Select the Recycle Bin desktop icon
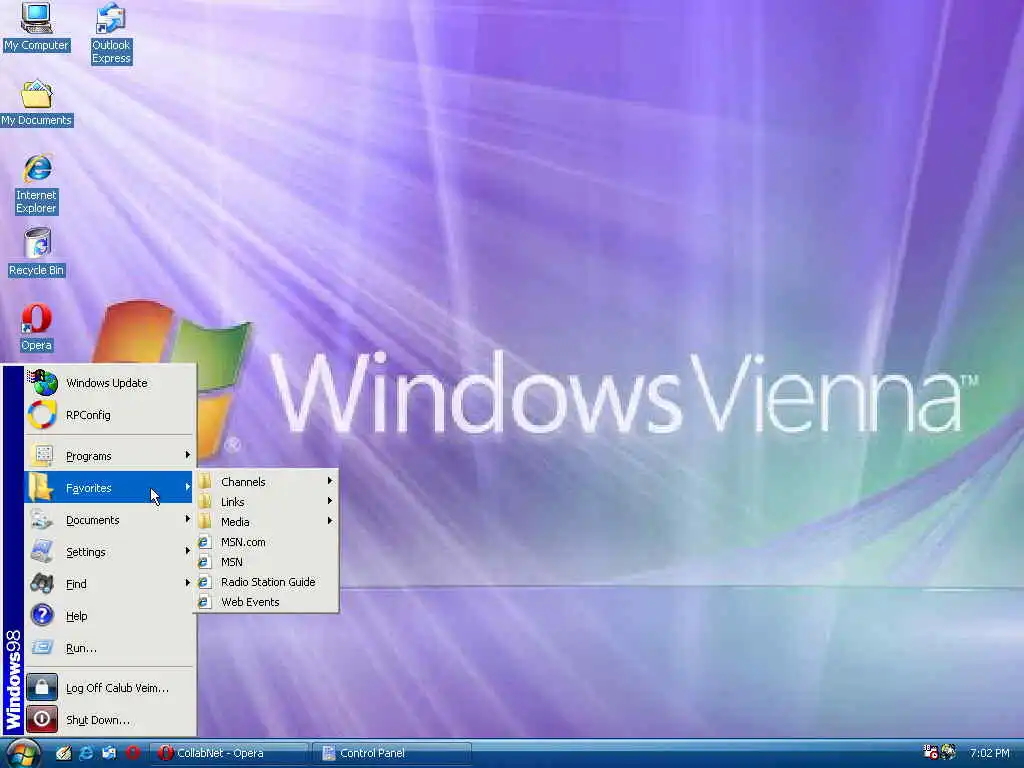1024x768 pixels. [x=37, y=252]
